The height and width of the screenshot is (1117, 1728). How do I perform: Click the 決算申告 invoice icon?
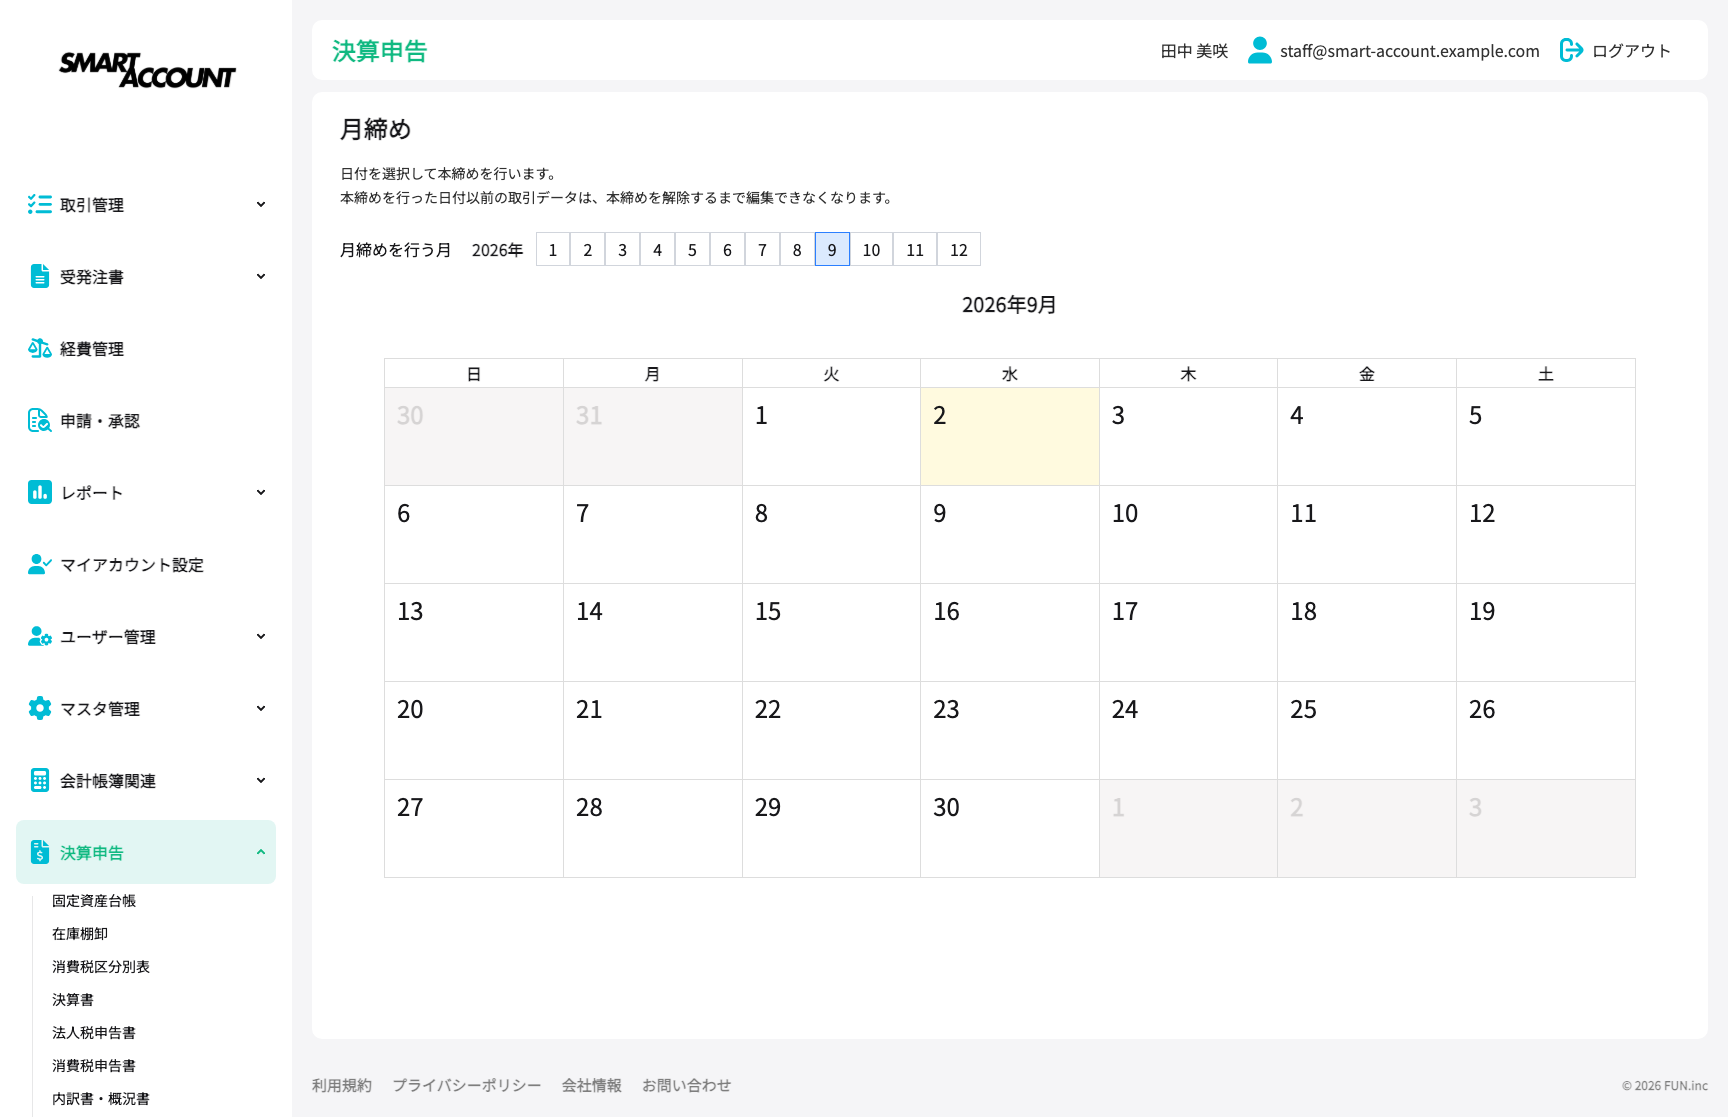pos(40,853)
